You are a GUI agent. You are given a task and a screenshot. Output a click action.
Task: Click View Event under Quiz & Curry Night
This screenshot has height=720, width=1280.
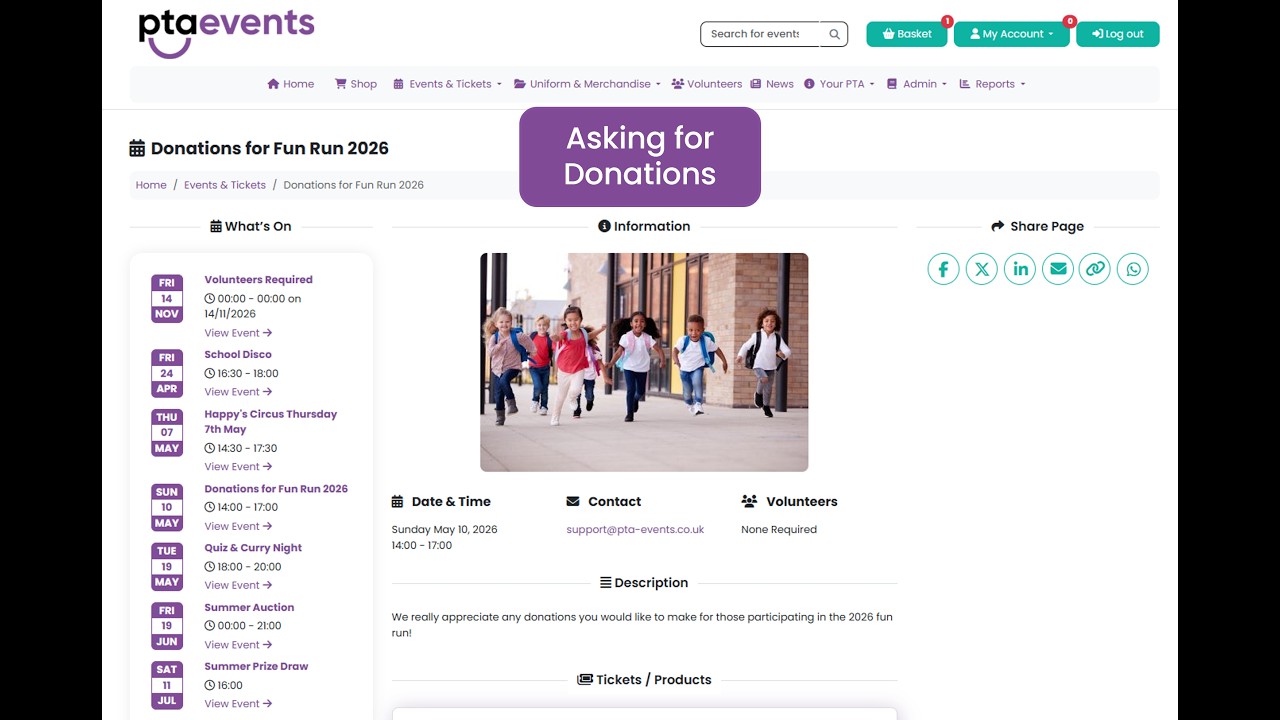238,585
